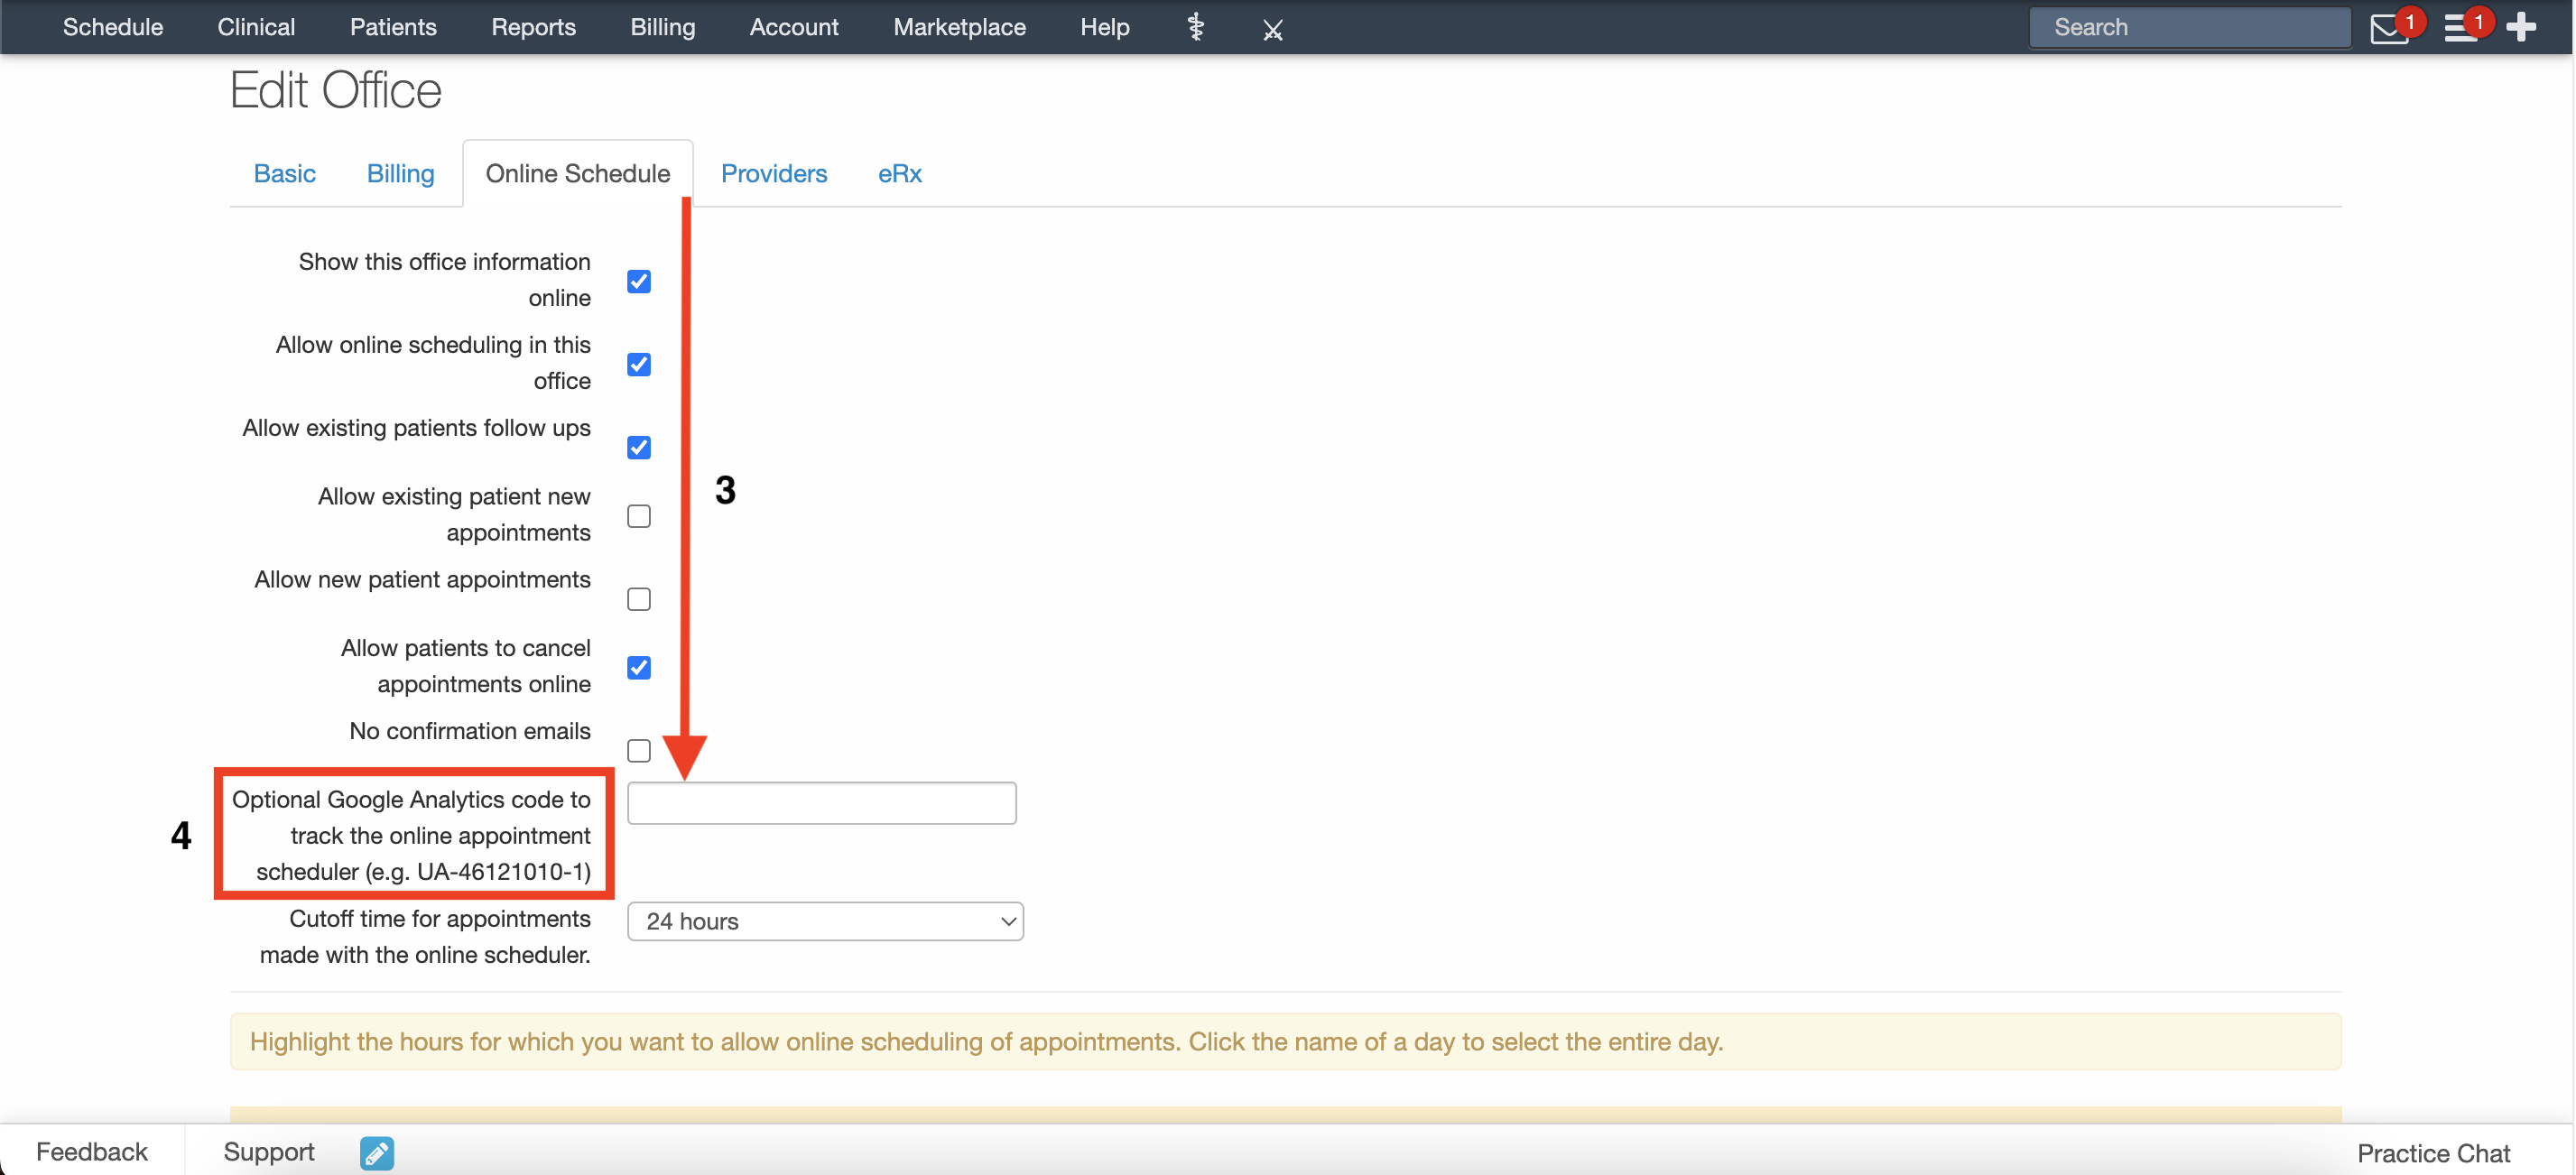Toggle Allow online scheduling in this office
Image resolution: width=2576 pixels, height=1175 pixels.
click(639, 364)
